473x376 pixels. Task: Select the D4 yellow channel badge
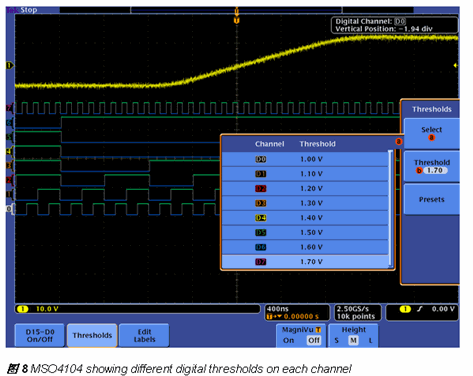tap(261, 218)
